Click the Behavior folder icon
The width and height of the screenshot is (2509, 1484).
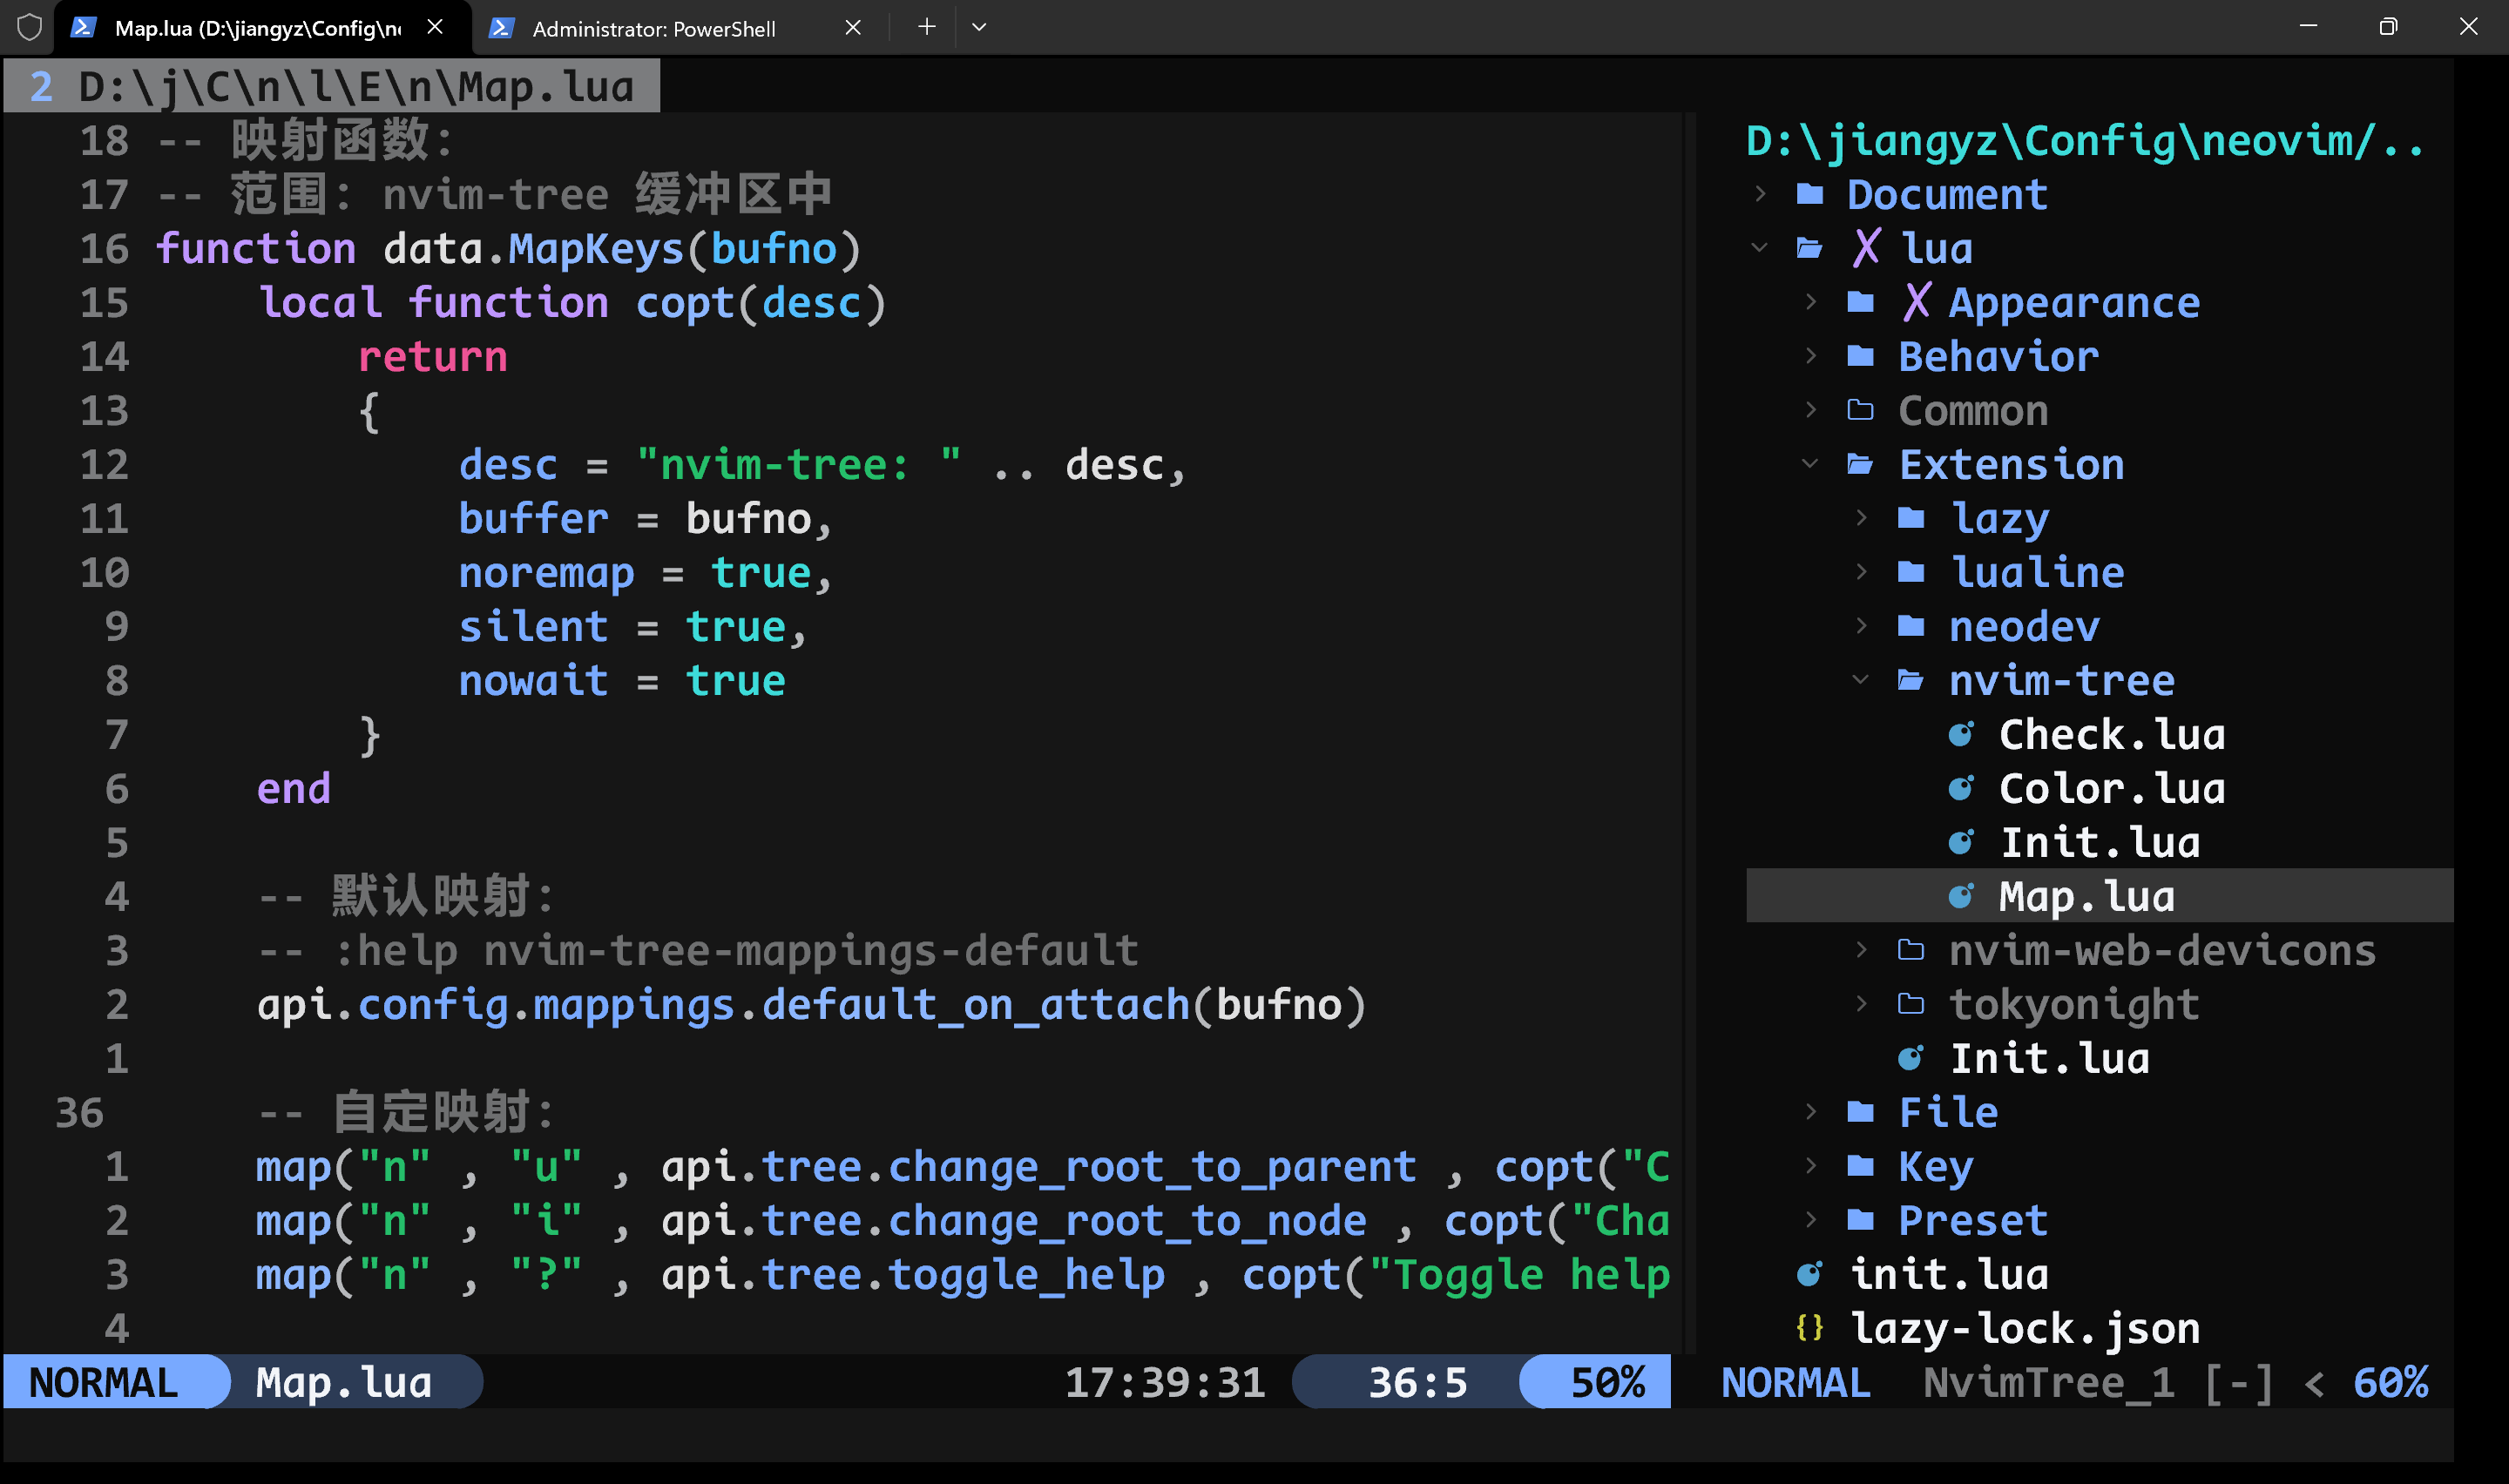coord(1860,356)
